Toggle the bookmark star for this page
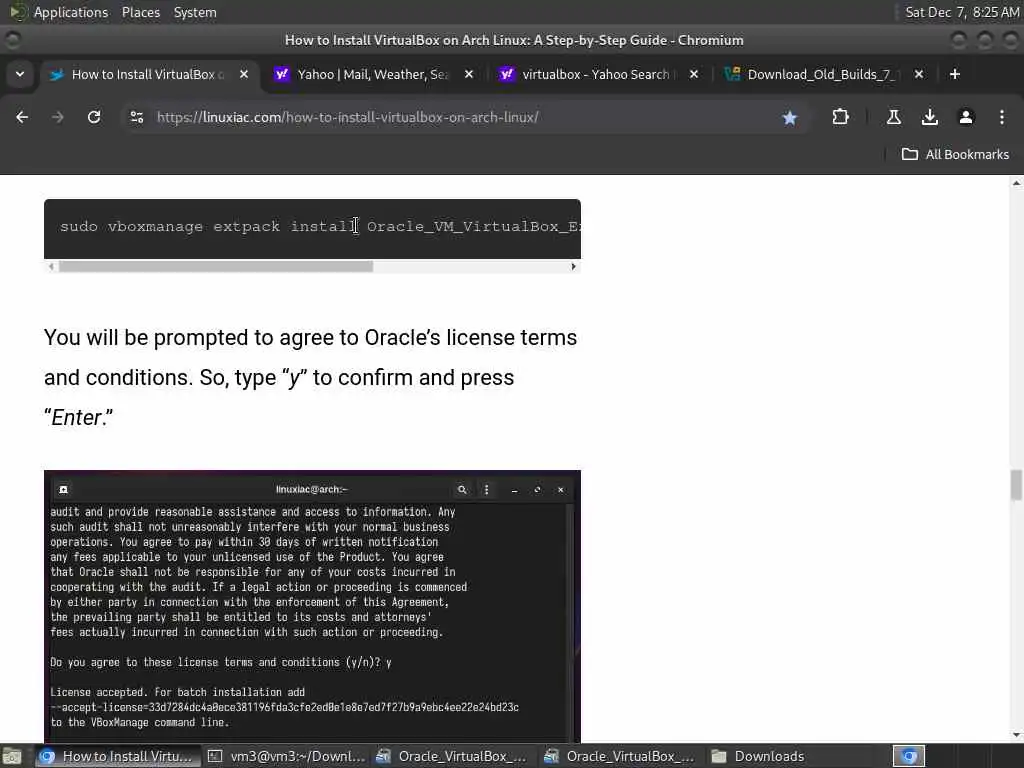The image size is (1024, 768). pyautogui.click(x=790, y=118)
